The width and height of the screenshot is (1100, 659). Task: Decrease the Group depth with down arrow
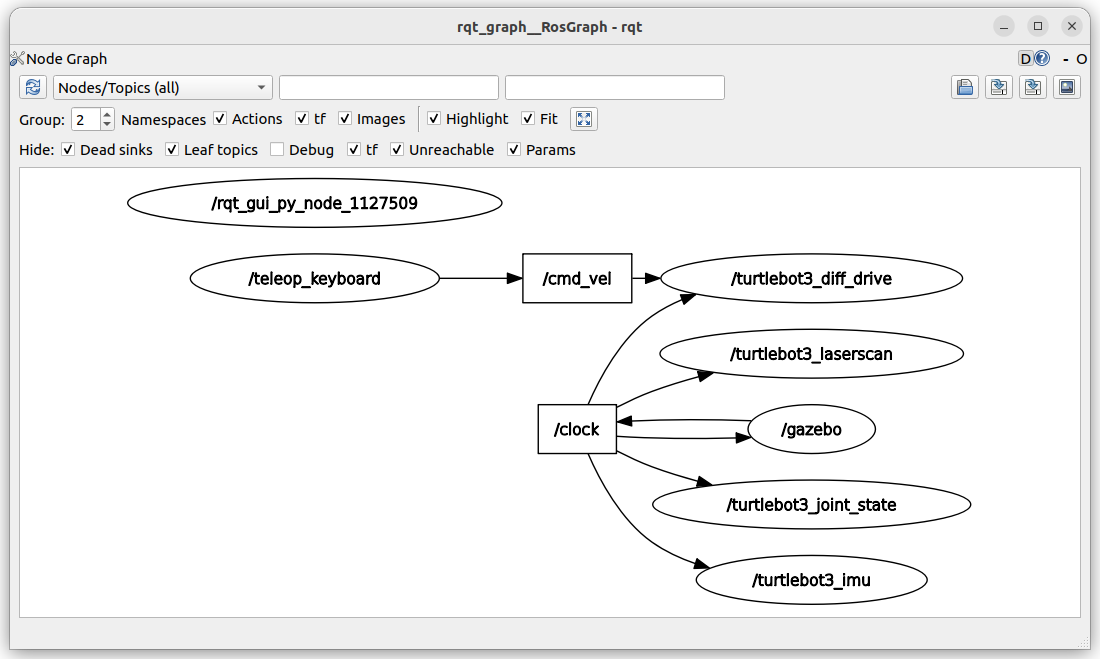pos(107,125)
